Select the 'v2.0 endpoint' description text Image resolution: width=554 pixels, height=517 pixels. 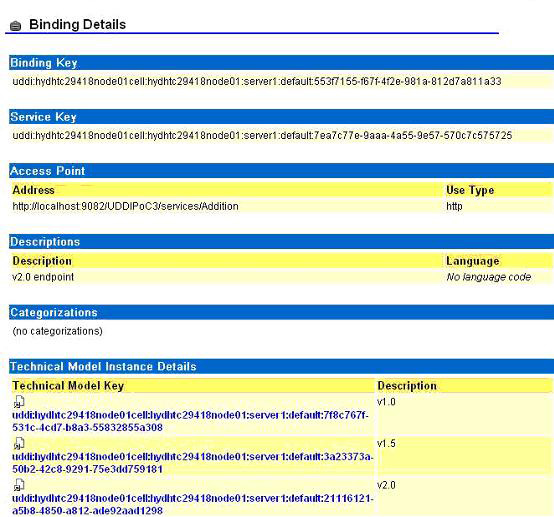coord(43,277)
